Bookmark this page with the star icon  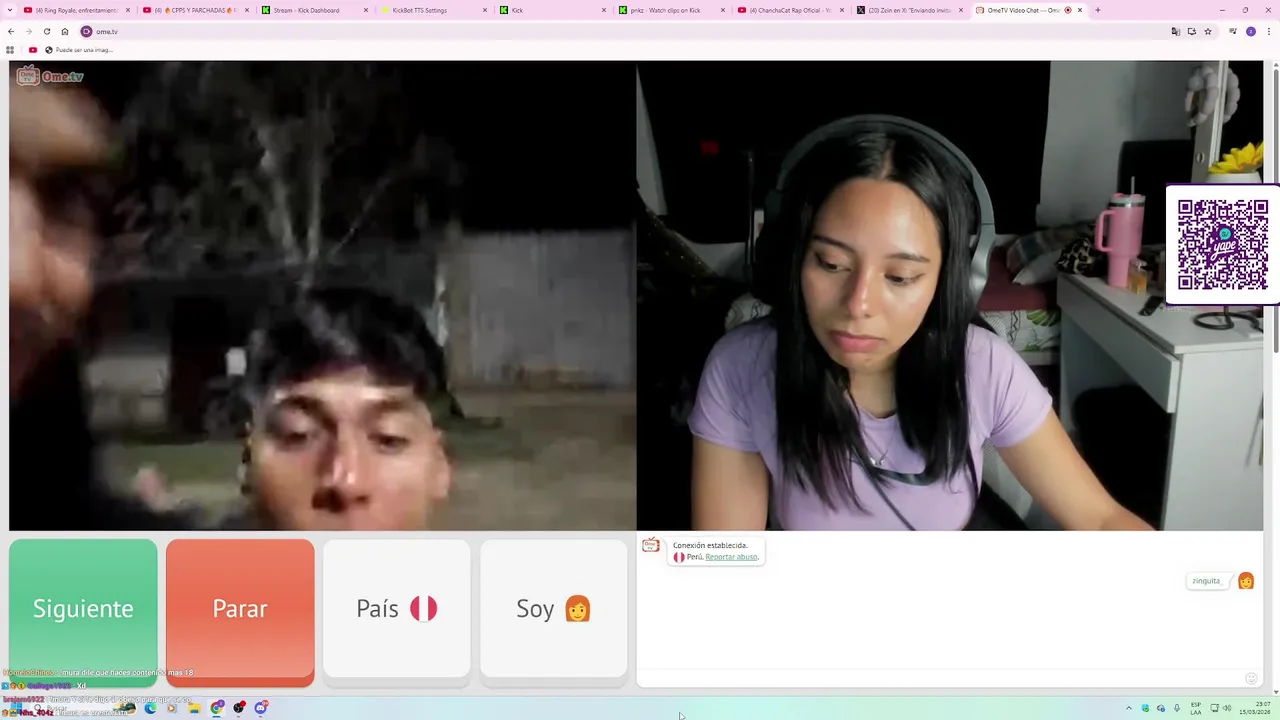(1208, 31)
